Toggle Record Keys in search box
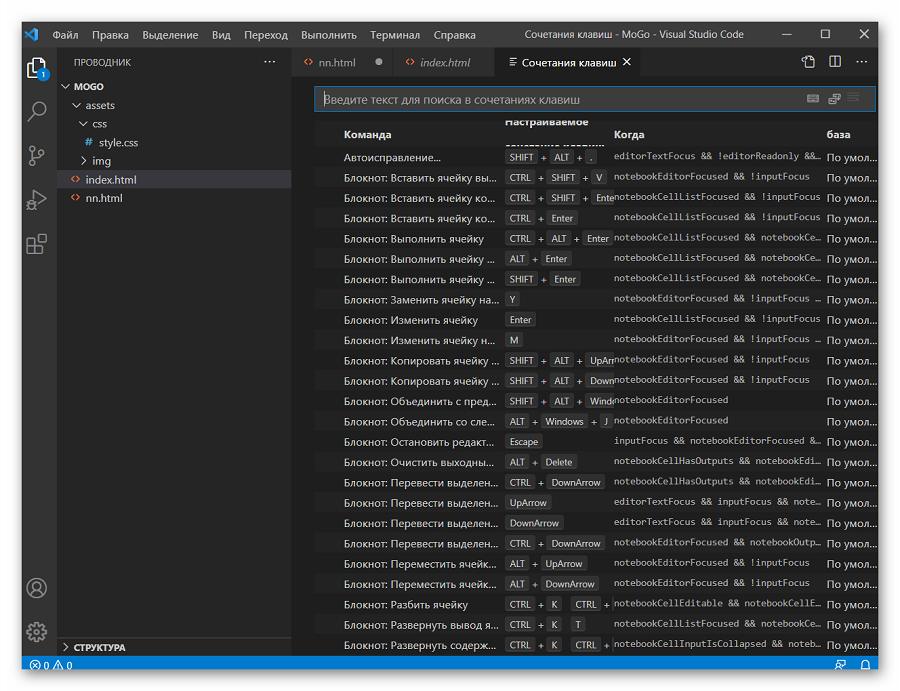900x691 pixels. tap(813, 99)
